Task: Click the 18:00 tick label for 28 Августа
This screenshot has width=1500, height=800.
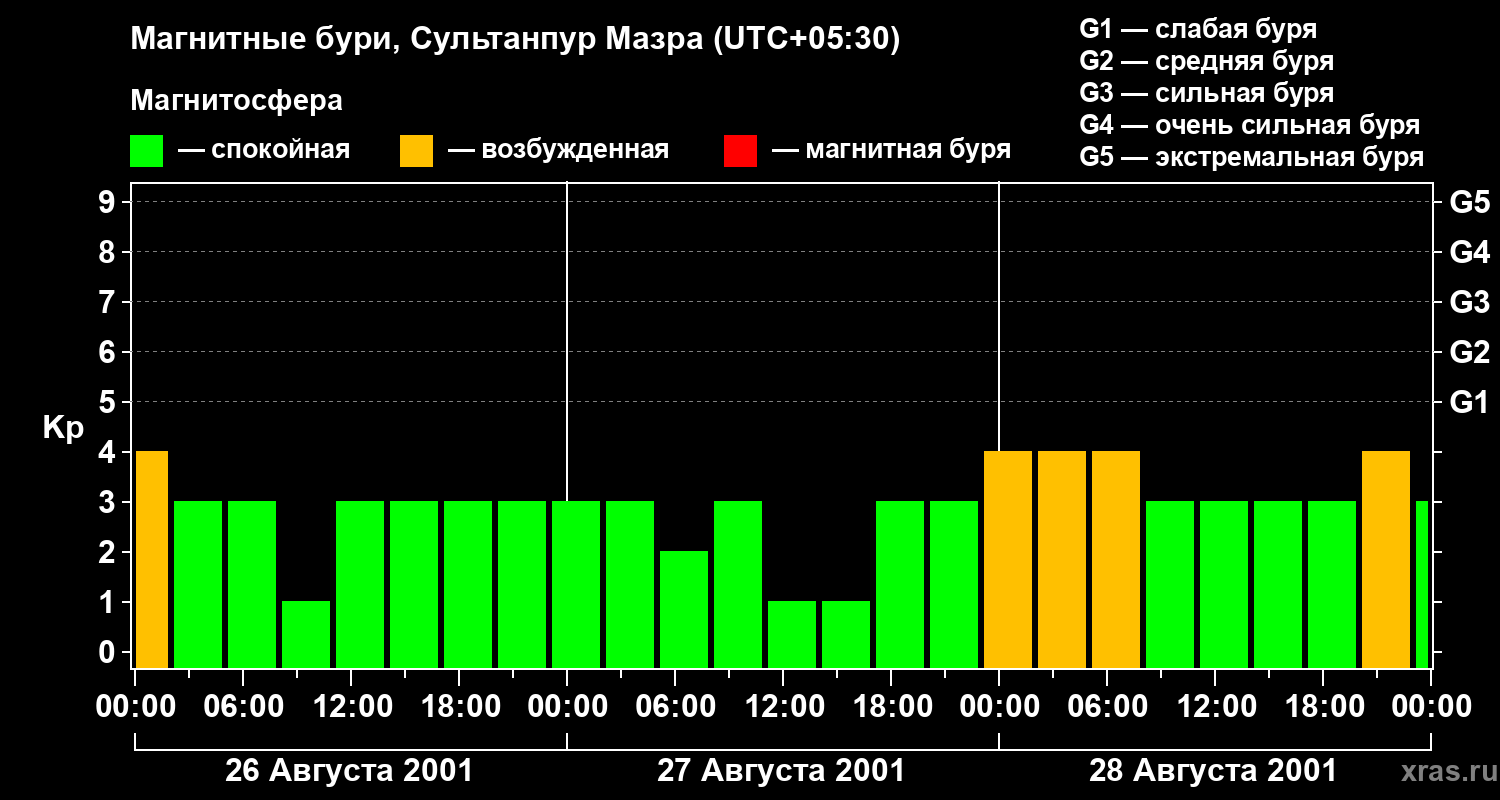Action: pos(1324,706)
